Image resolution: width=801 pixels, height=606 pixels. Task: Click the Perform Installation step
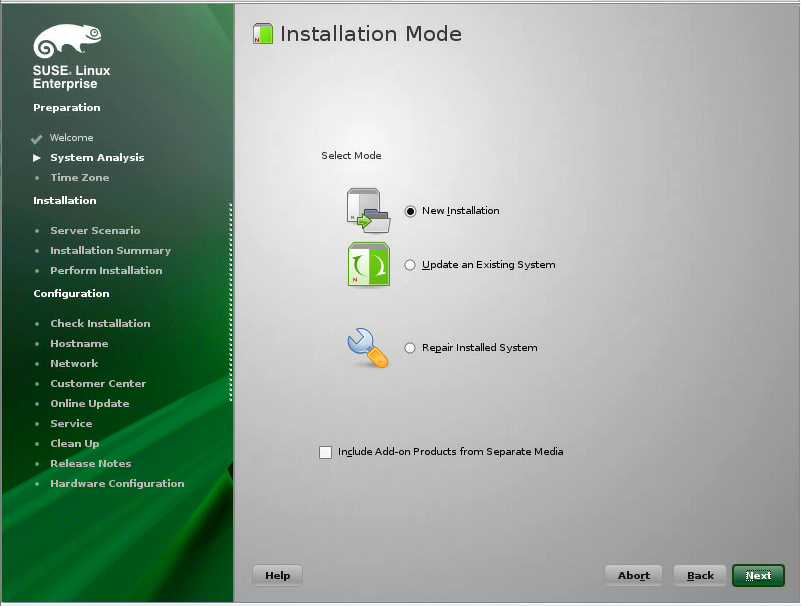[106, 270]
